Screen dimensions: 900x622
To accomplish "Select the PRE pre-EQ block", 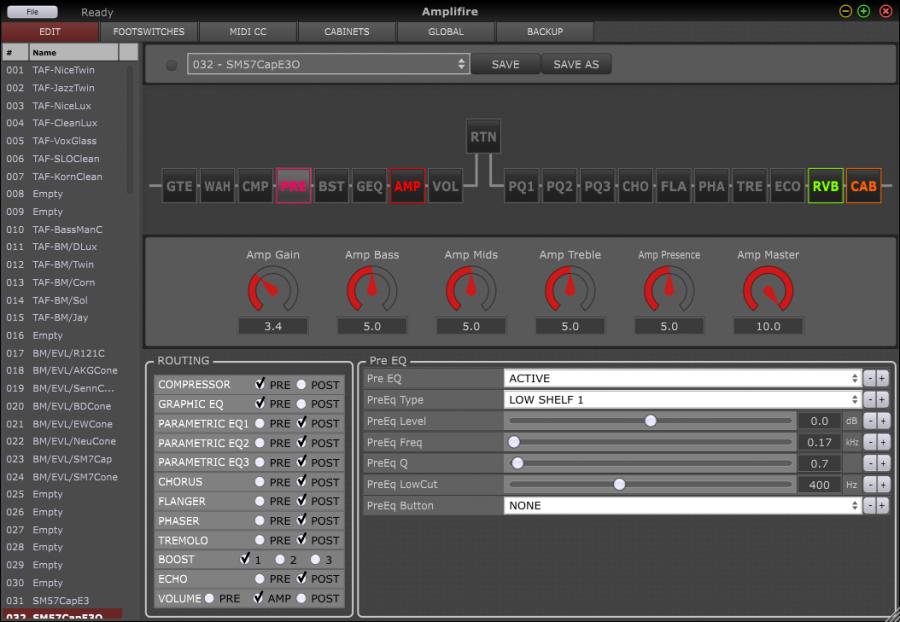I will point(293,186).
